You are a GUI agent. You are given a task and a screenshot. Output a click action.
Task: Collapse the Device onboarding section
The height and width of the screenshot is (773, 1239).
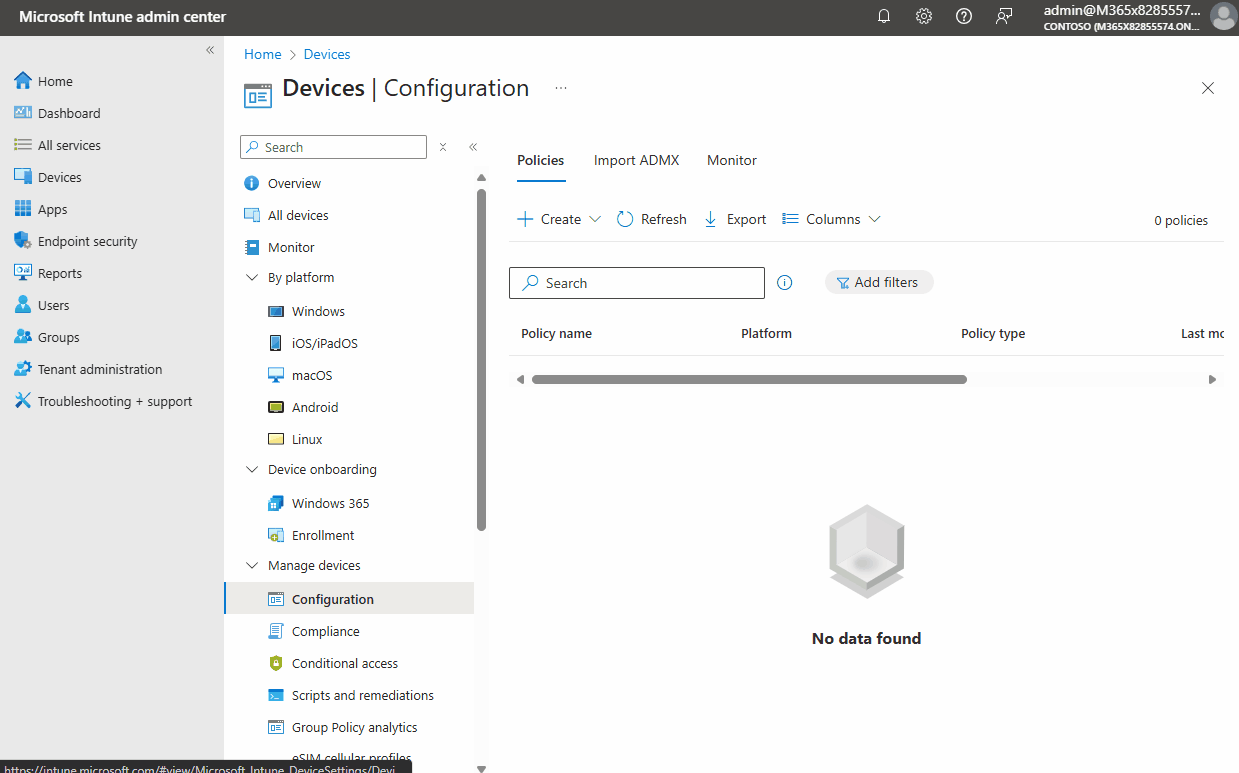pyautogui.click(x=252, y=470)
